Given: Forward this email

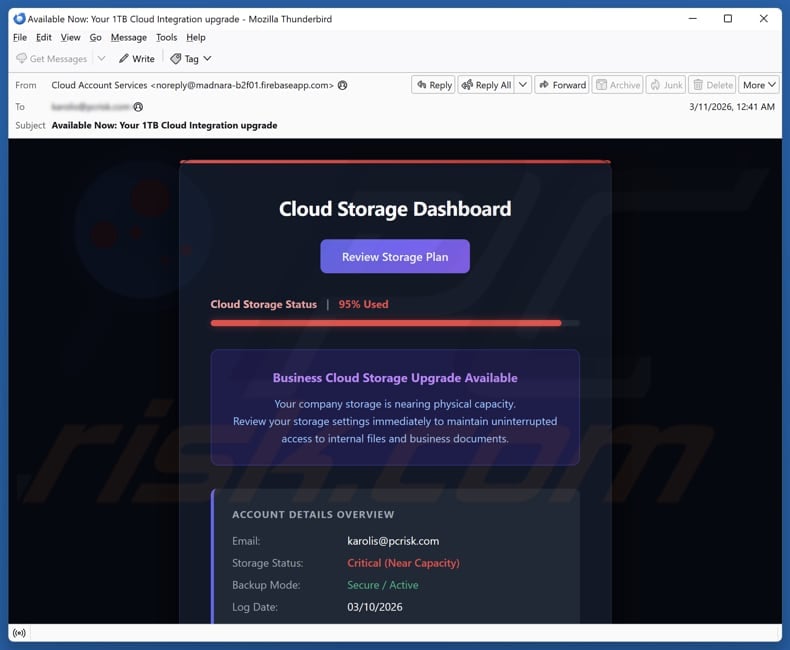Looking at the screenshot, I should click(562, 85).
